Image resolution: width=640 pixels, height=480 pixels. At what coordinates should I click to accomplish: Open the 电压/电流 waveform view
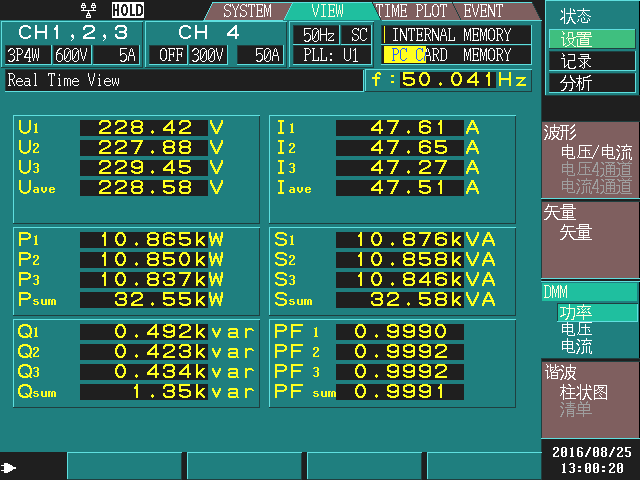597,153
